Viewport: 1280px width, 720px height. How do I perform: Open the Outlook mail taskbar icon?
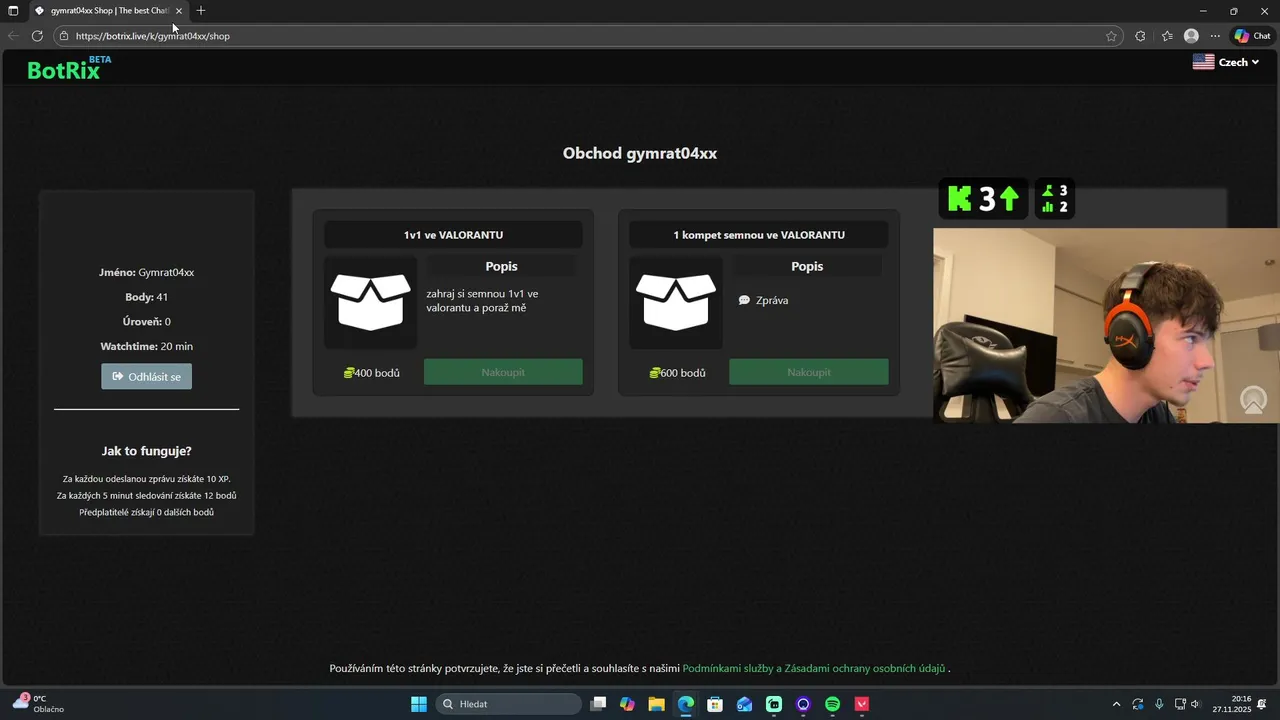click(x=744, y=704)
